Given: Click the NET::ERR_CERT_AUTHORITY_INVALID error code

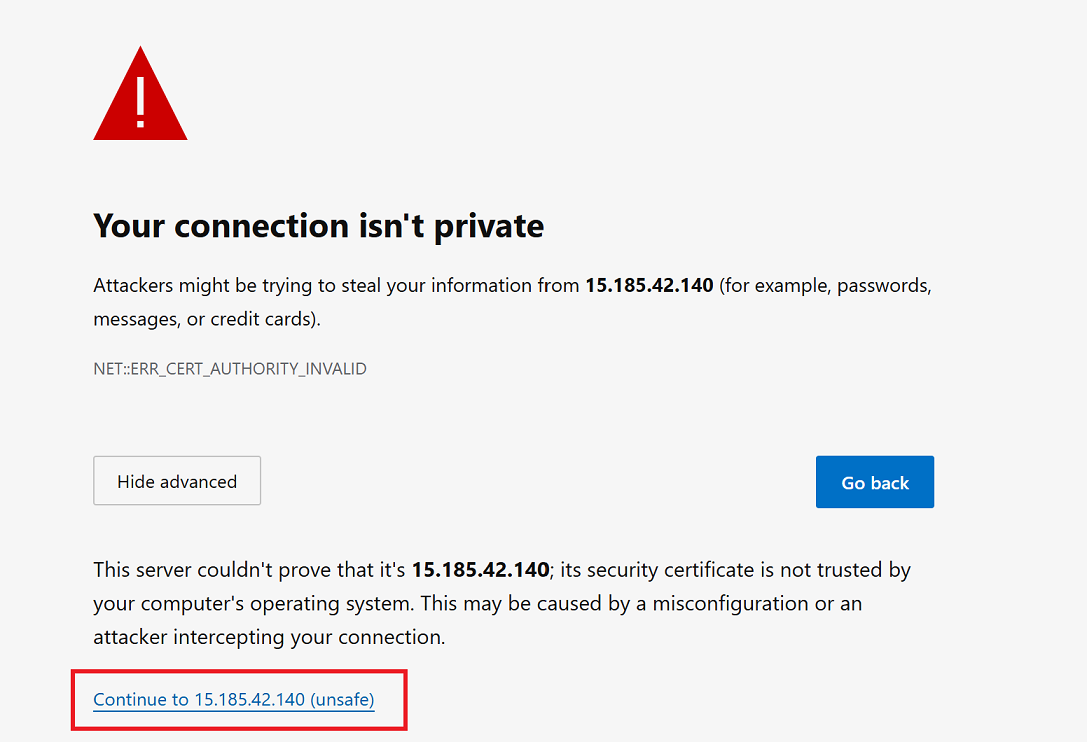Looking at the screenshot, I should 230,369.
